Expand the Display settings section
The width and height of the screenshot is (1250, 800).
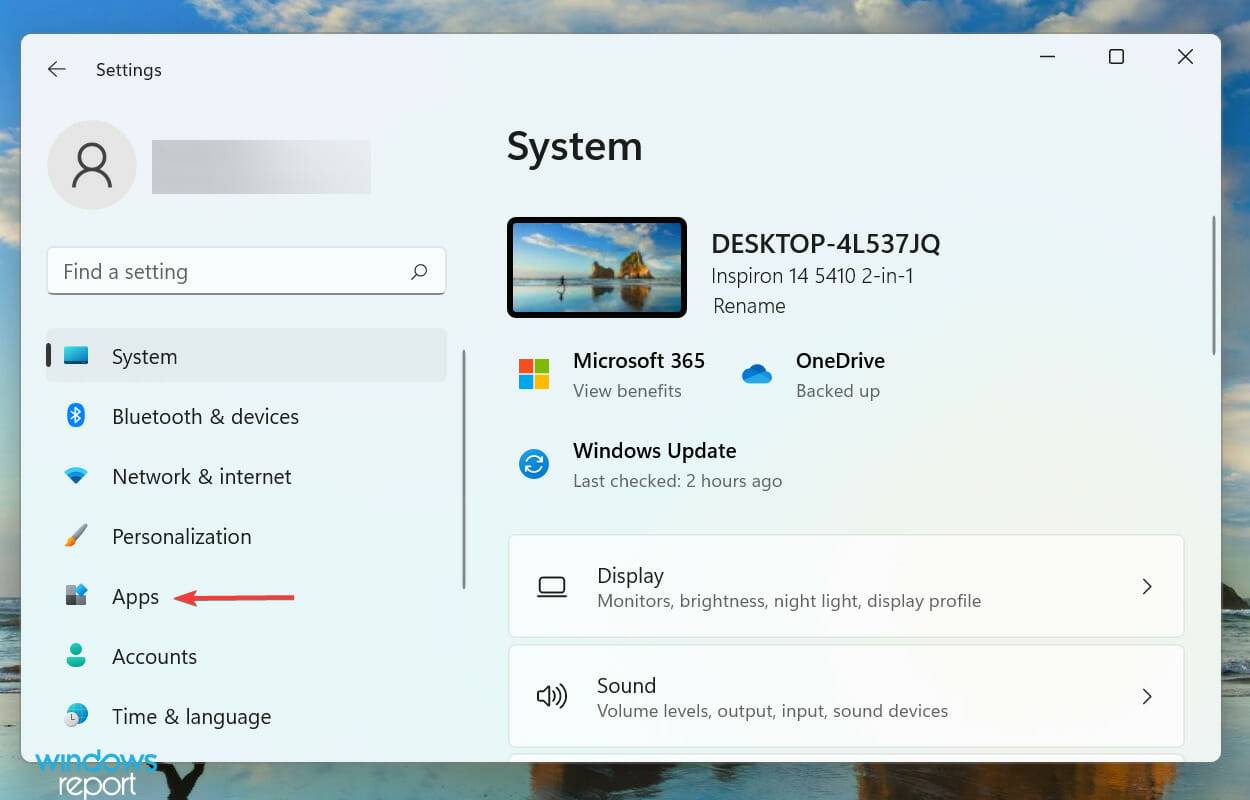click(x=845, y=586)
